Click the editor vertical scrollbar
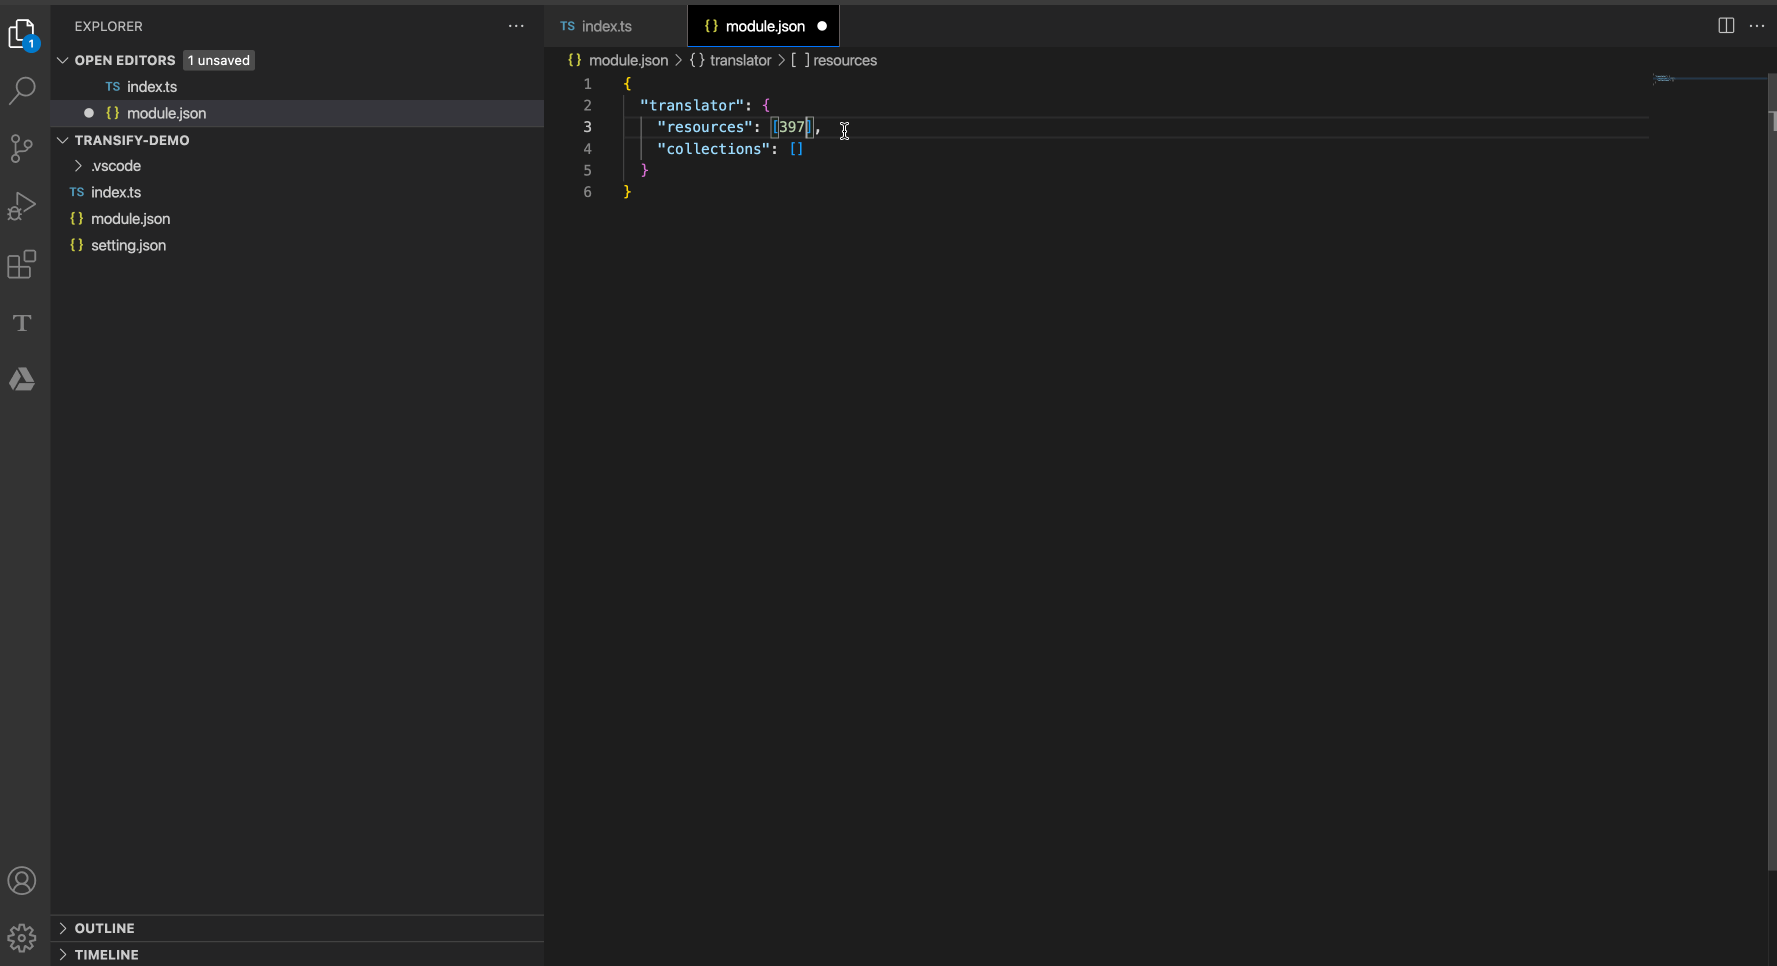 point(1772,470)
